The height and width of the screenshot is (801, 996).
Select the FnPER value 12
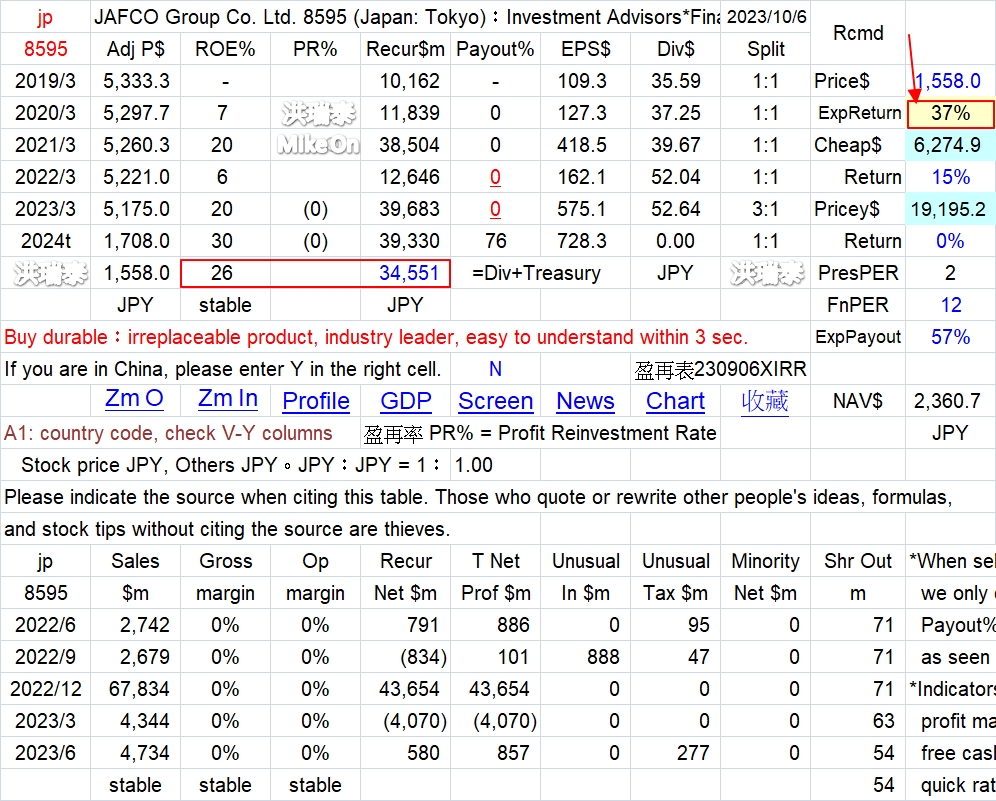point(950,305)
